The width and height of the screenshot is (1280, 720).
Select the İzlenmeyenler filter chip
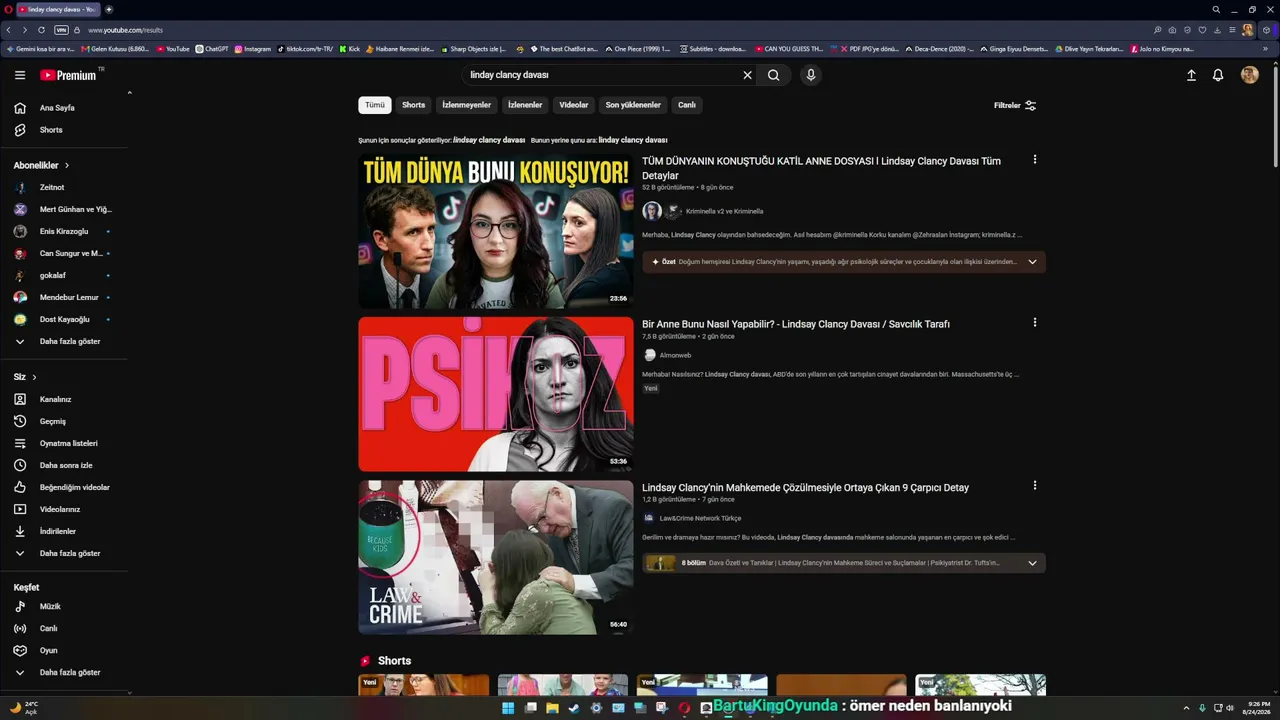[467, 105]
